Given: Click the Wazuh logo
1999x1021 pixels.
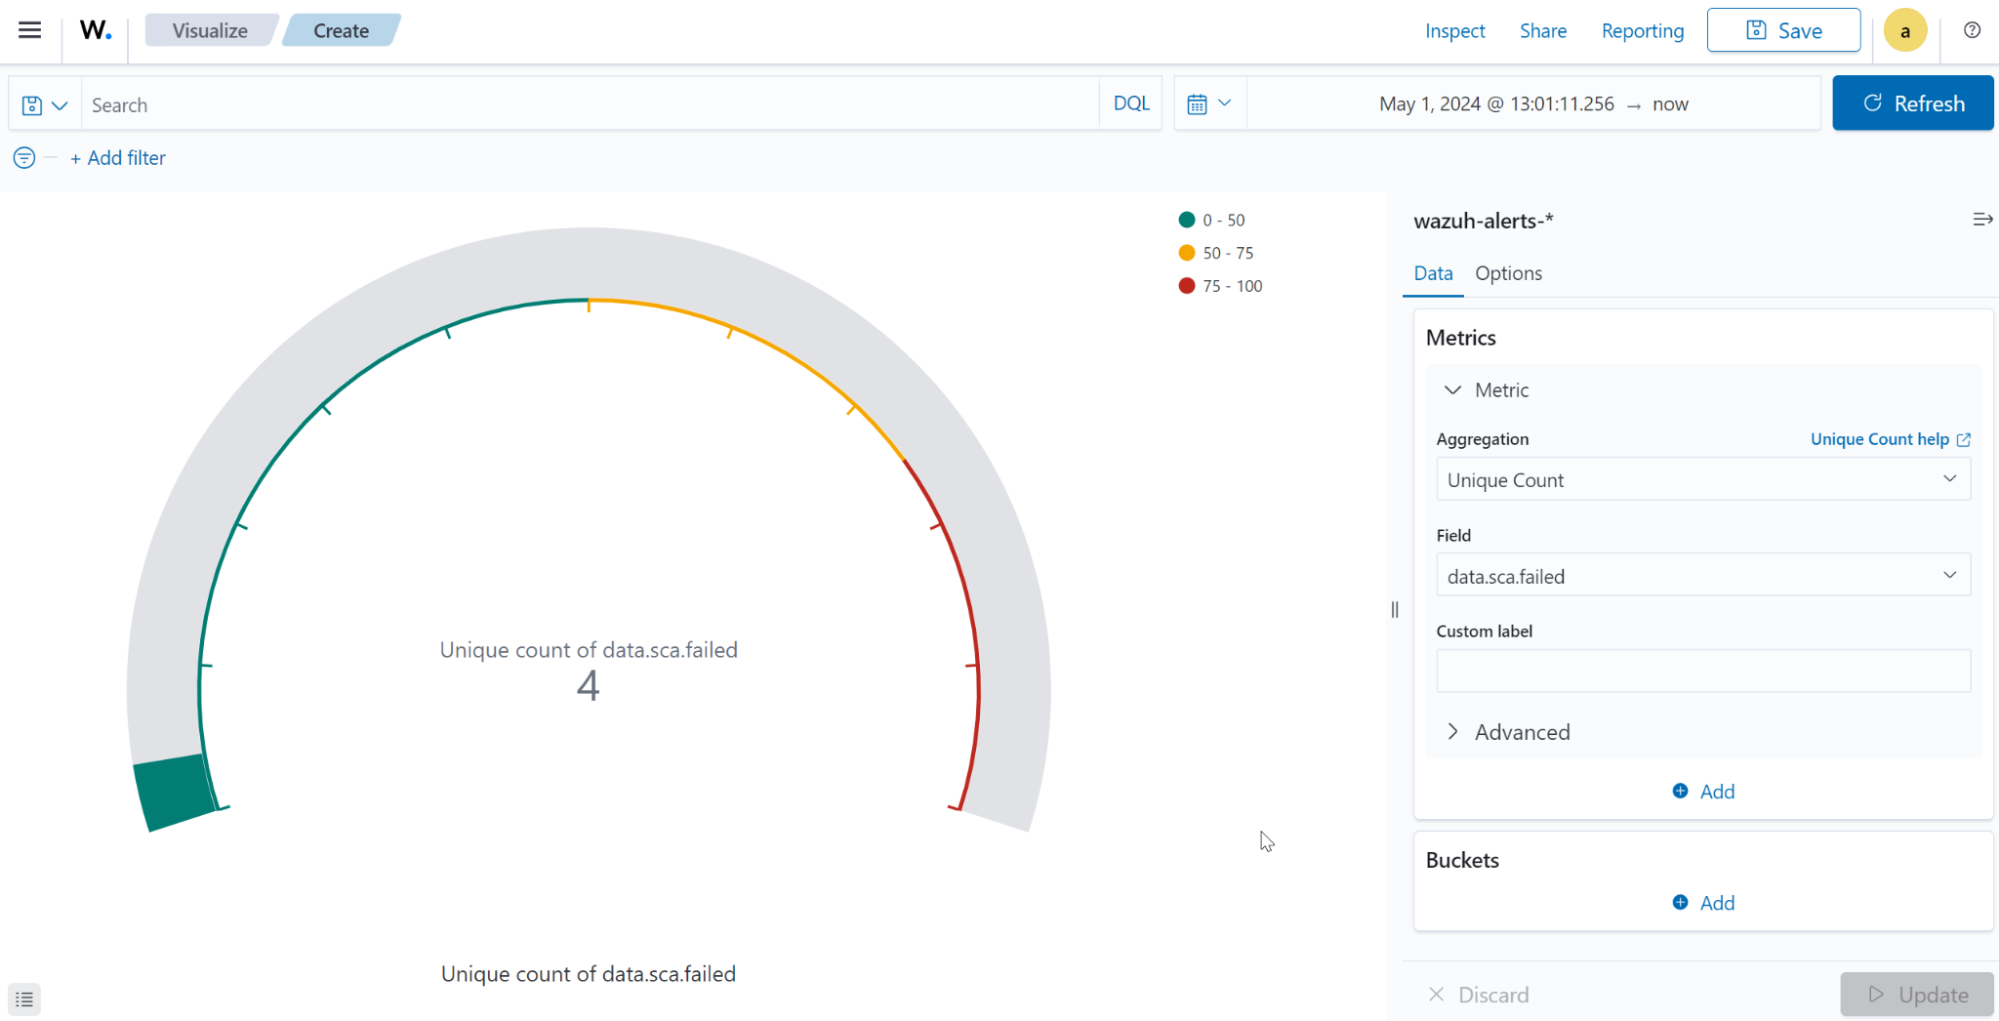Looking at the screenshot, I should coord(94,30).
